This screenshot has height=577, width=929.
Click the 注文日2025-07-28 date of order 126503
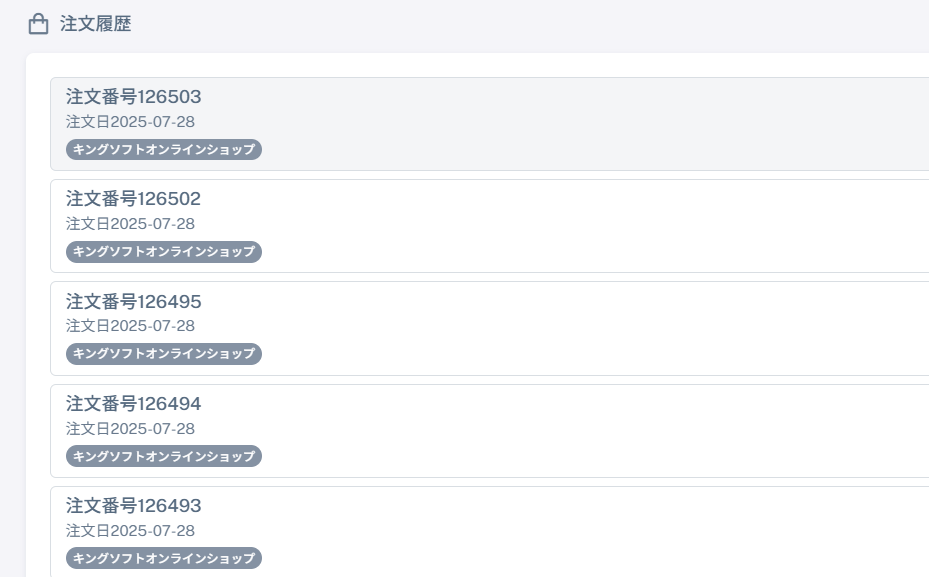[130, 121]
